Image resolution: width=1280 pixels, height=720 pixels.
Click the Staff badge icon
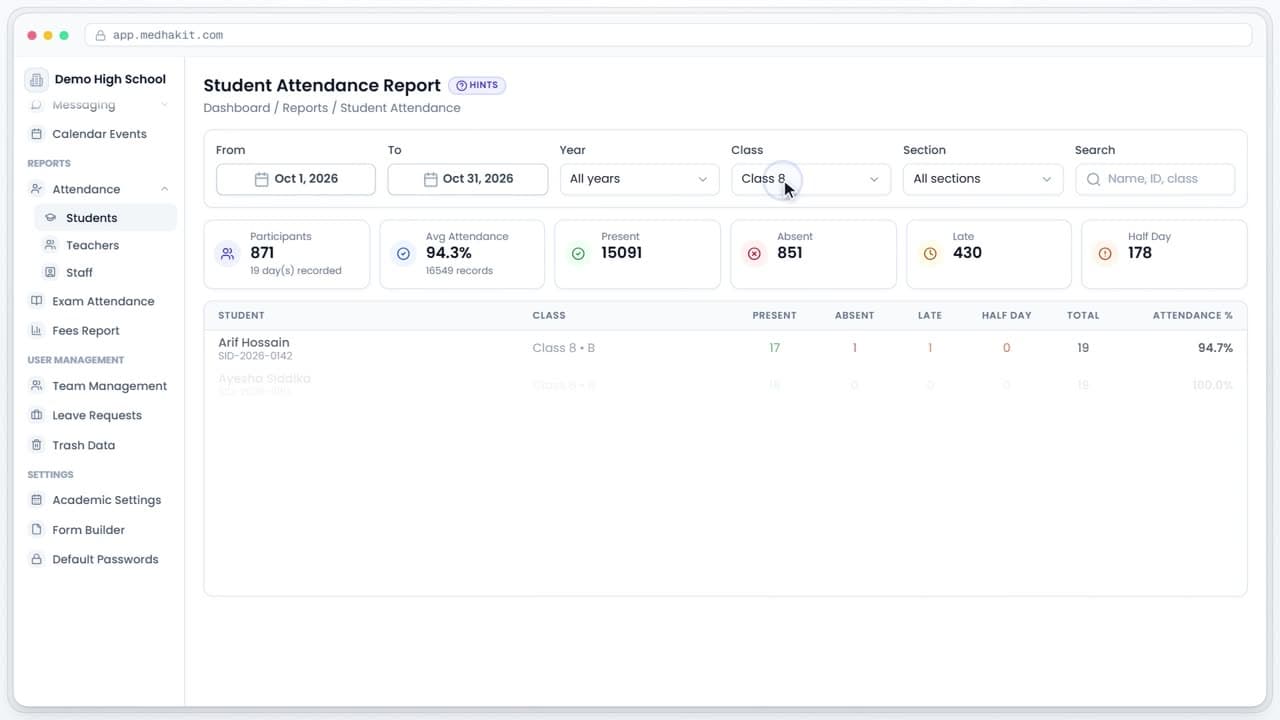point(51,272)
